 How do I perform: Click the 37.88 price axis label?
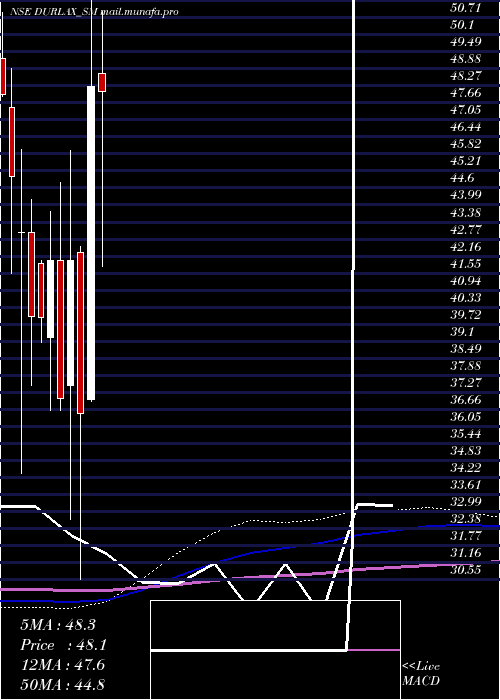point(465,365)
